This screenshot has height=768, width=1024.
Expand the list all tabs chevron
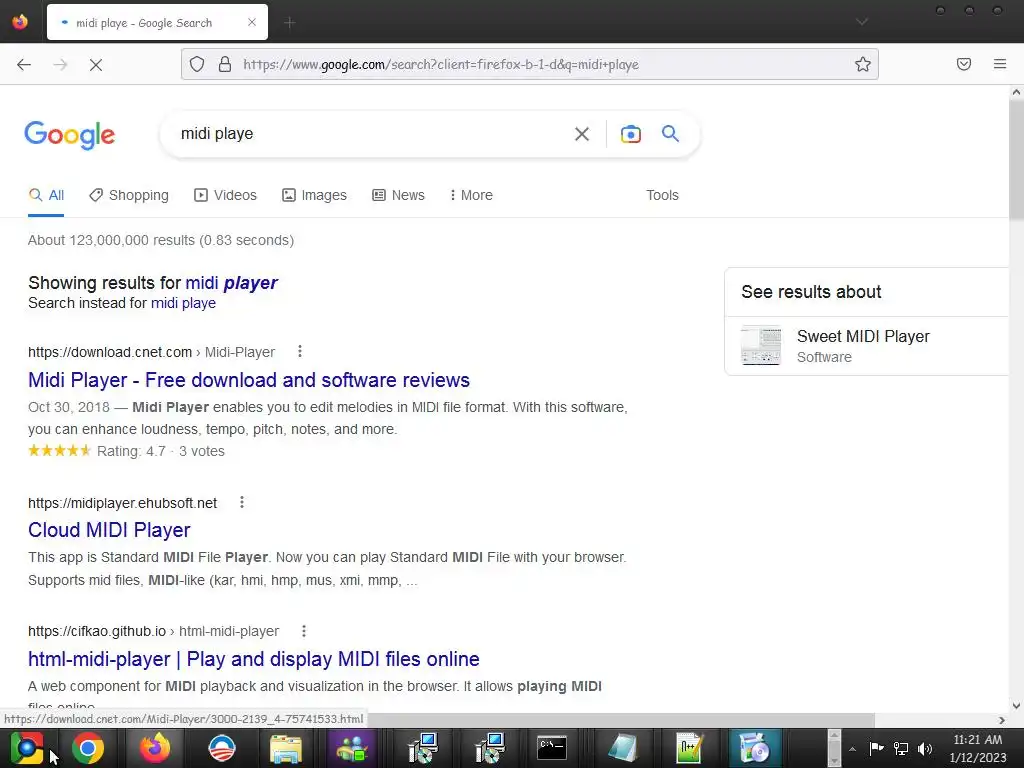(862, 22)
